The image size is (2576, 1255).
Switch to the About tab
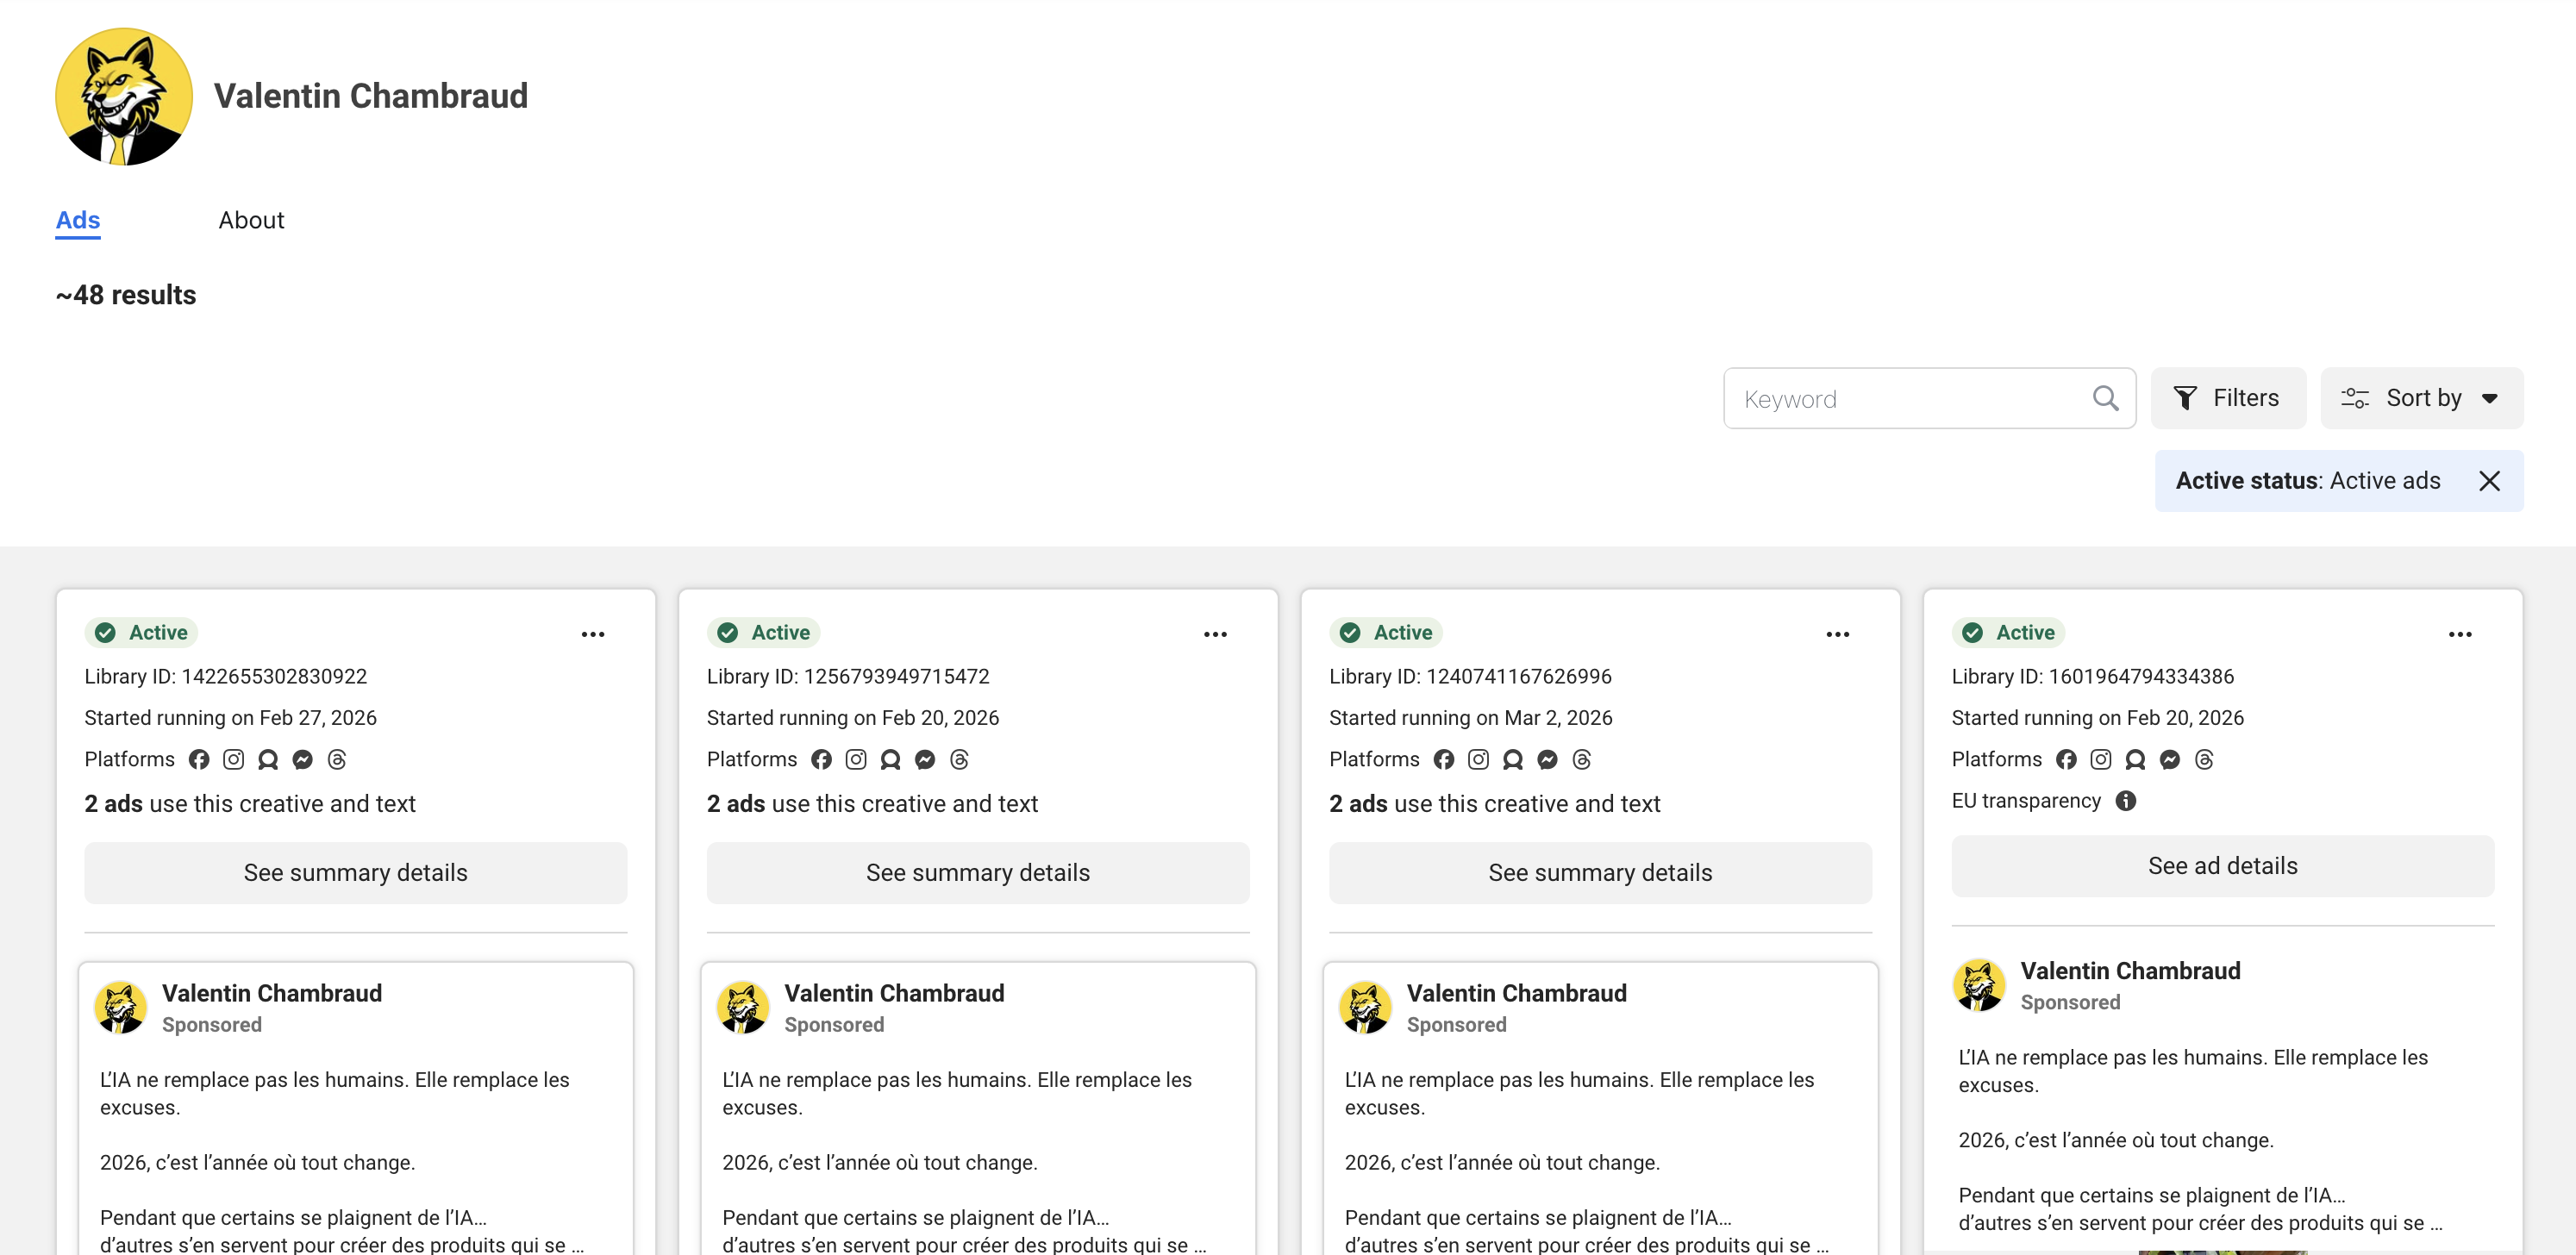pos(251,220)
